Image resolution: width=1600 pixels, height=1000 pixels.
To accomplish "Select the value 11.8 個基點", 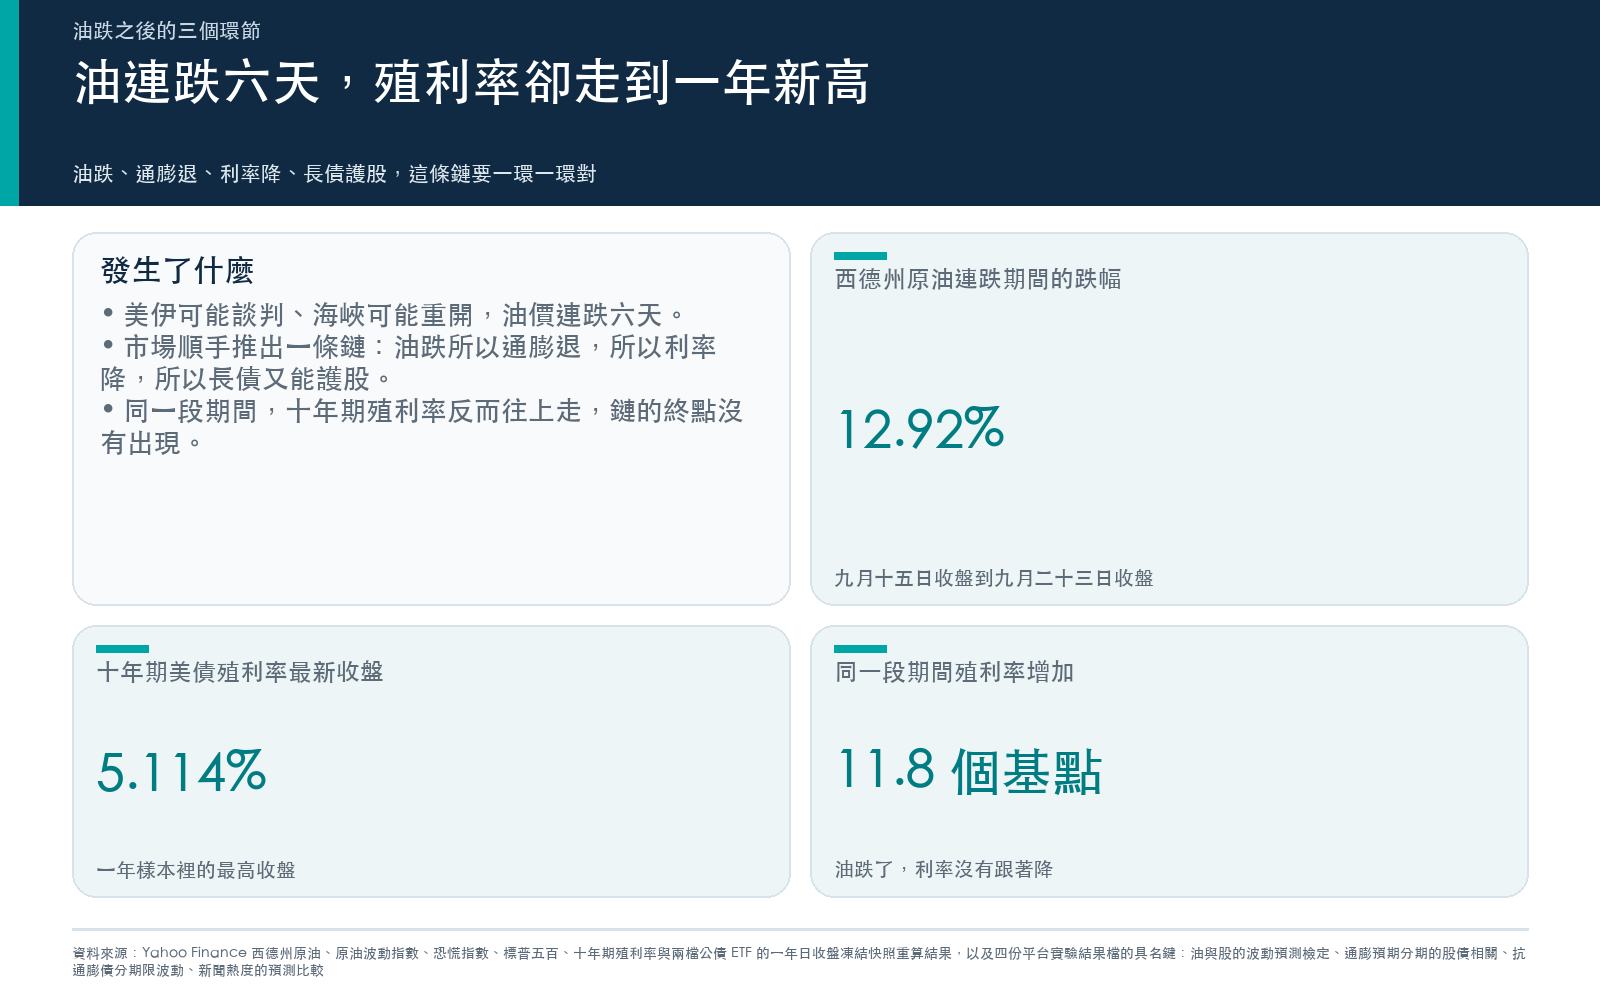I will click(969, 772).
